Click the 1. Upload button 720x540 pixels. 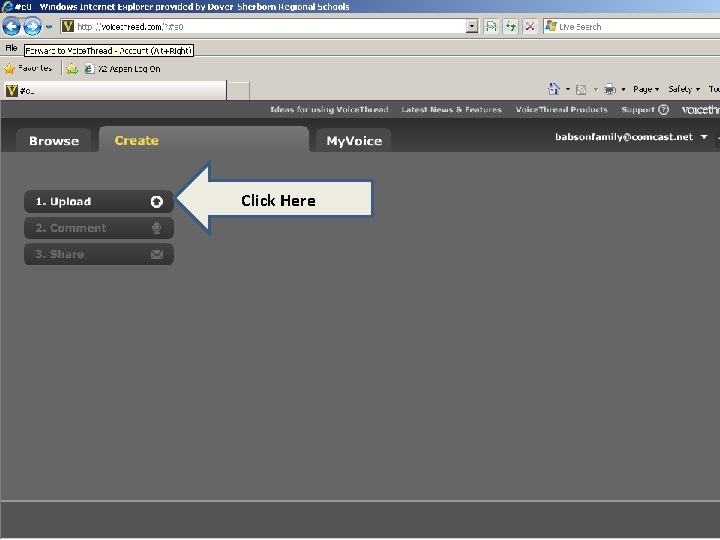point(99,202)
